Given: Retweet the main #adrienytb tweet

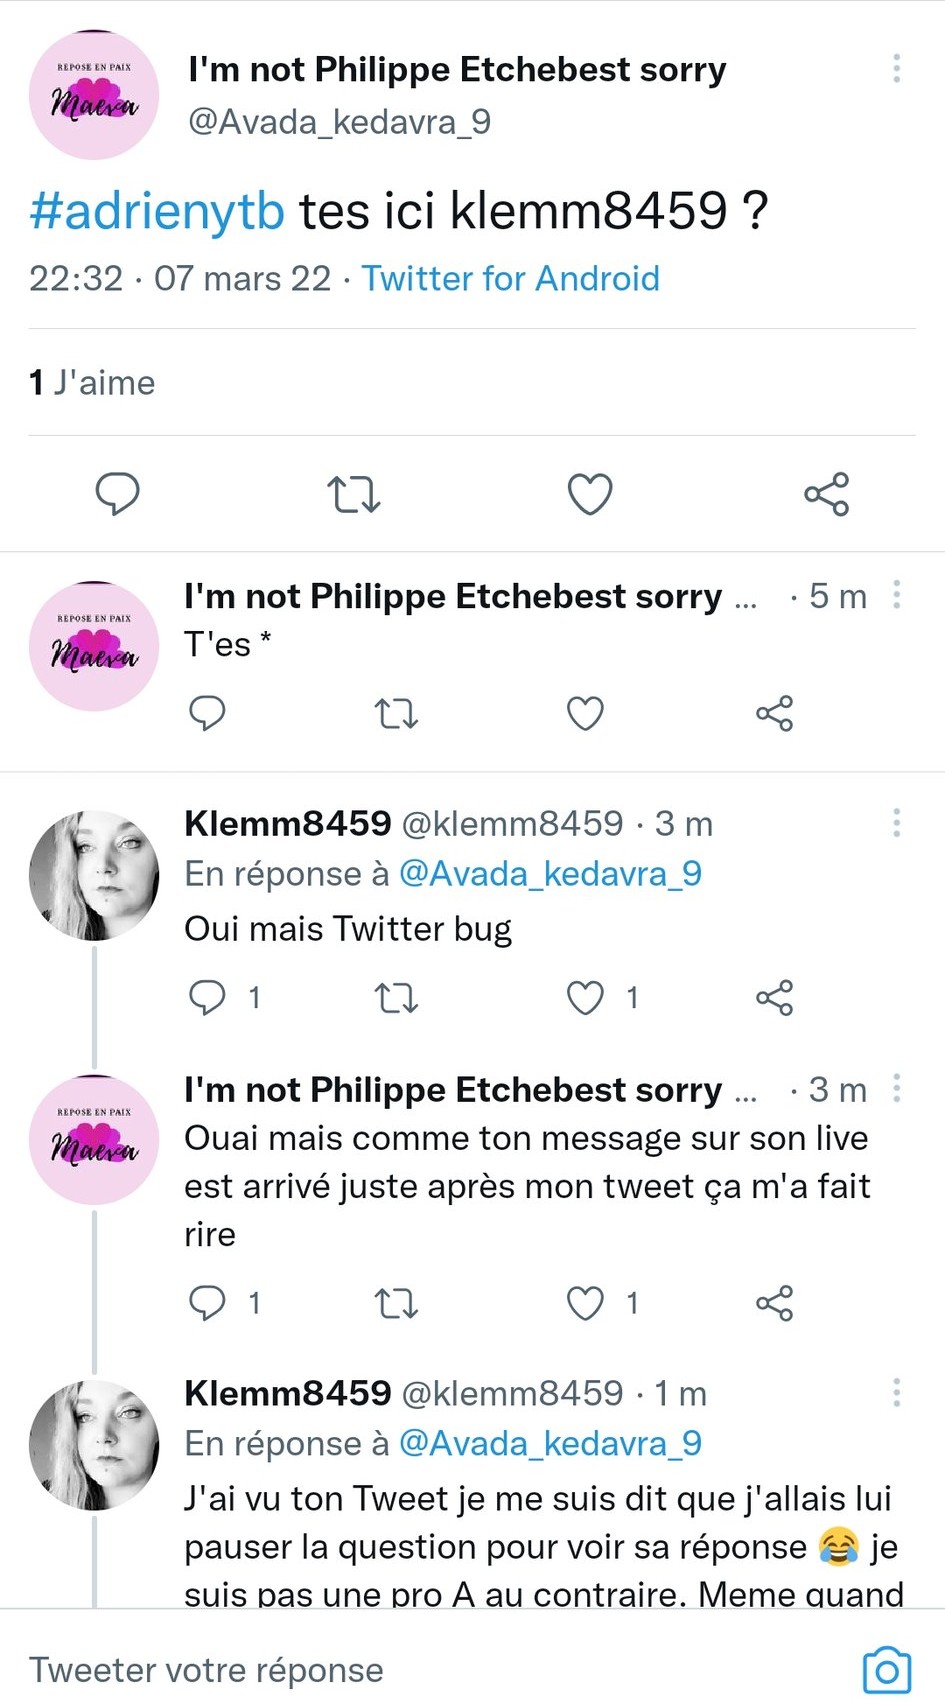Looking at the screenshot, I should coord(354,493).
